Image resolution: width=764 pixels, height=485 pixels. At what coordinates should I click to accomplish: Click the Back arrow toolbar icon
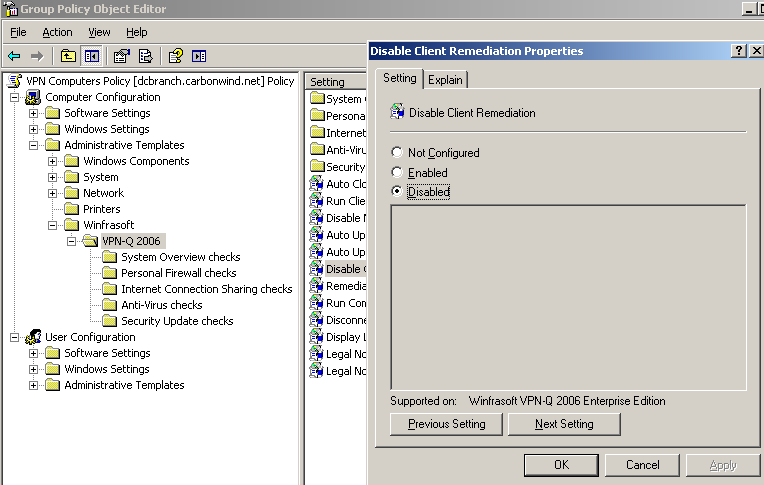click(x=14, y=57)
